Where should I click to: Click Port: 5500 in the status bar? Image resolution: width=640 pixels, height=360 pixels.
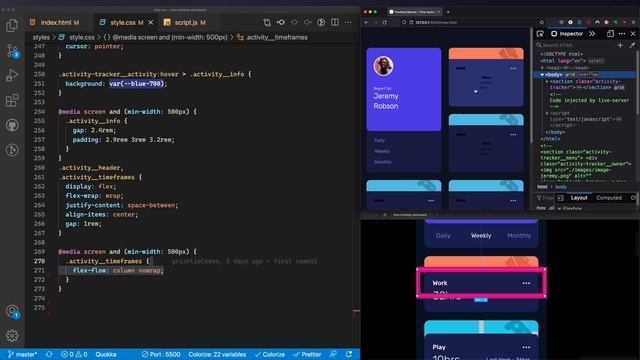tap(161, 354)
